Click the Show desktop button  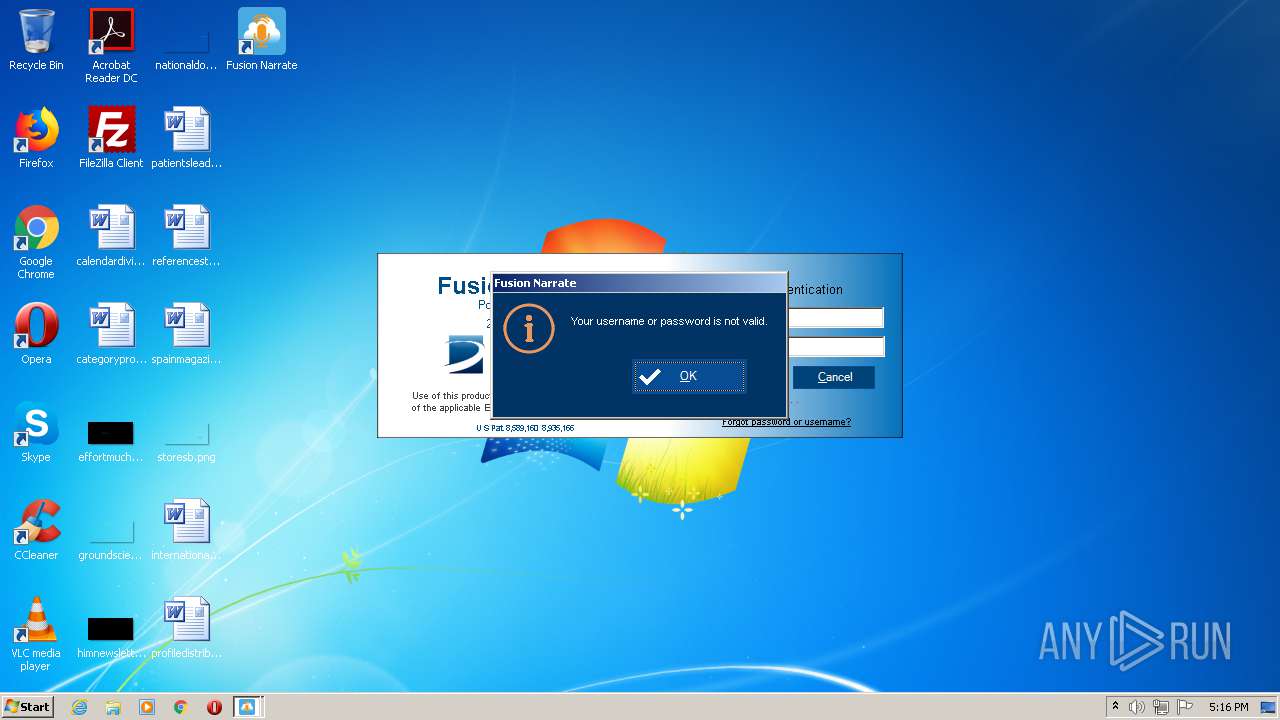pyautogui.click(x=1269, y=707)
